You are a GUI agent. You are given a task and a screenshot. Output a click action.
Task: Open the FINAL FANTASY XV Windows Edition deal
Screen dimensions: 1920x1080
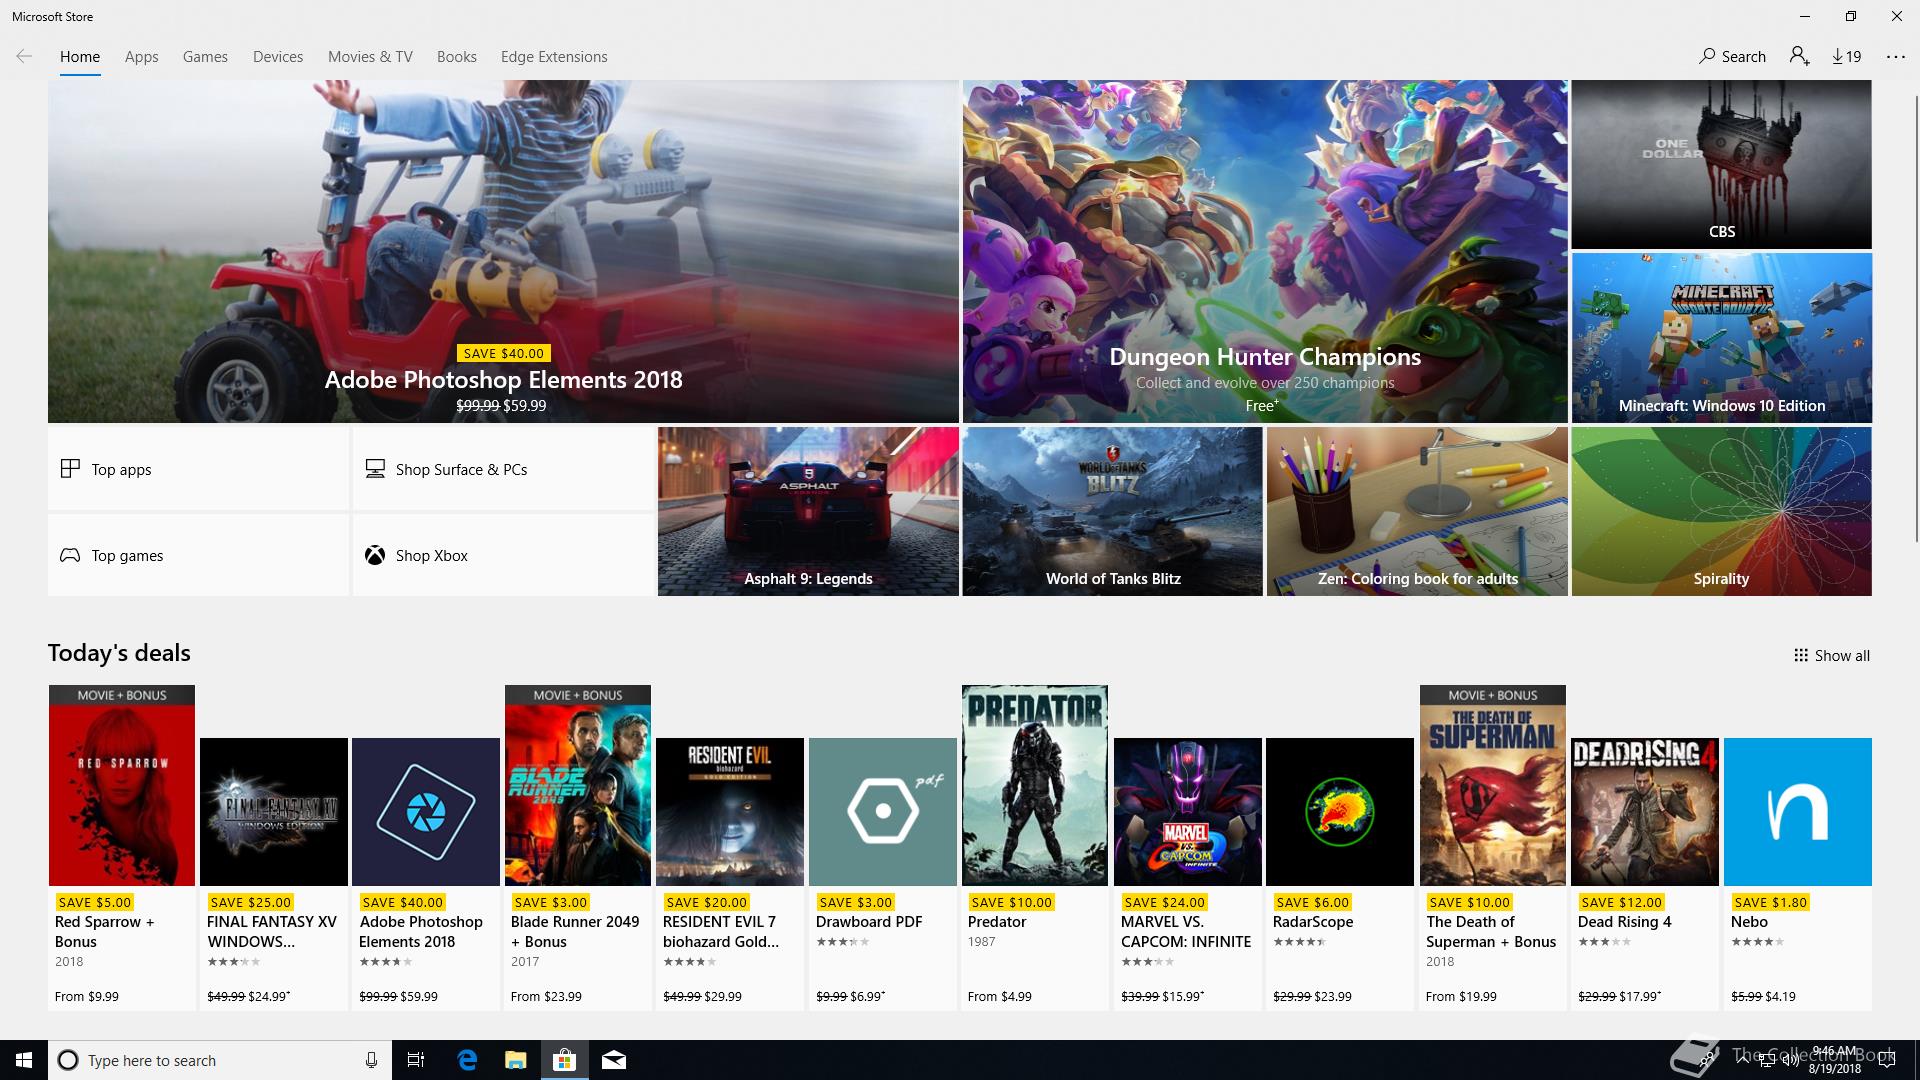[x=274, y=874]
